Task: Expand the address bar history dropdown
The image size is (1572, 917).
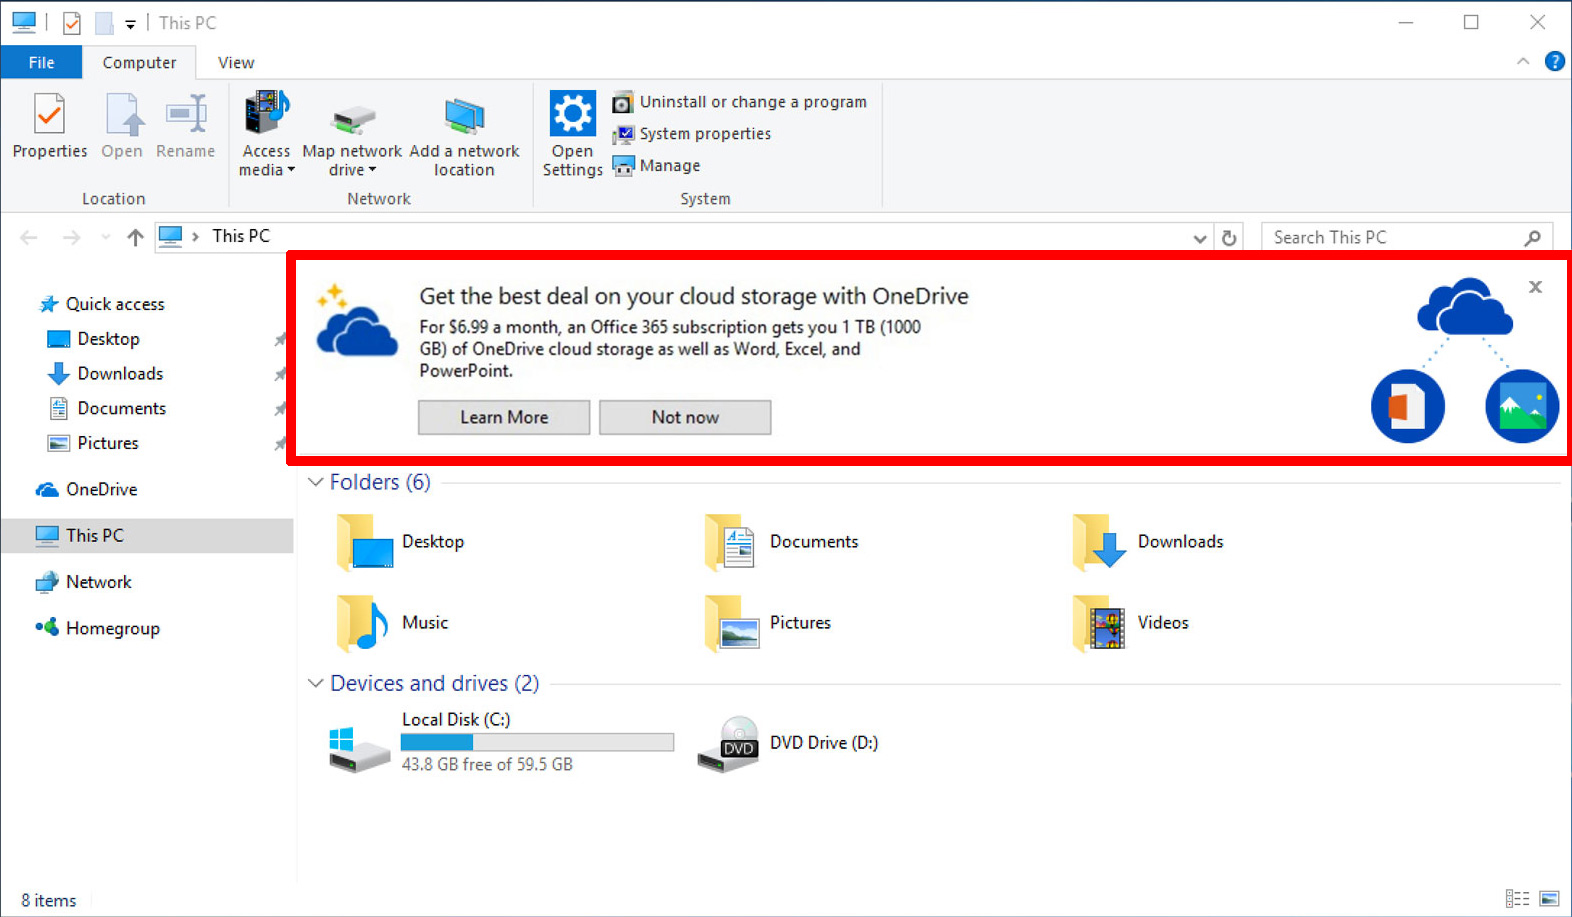Action: point(1200,238)
